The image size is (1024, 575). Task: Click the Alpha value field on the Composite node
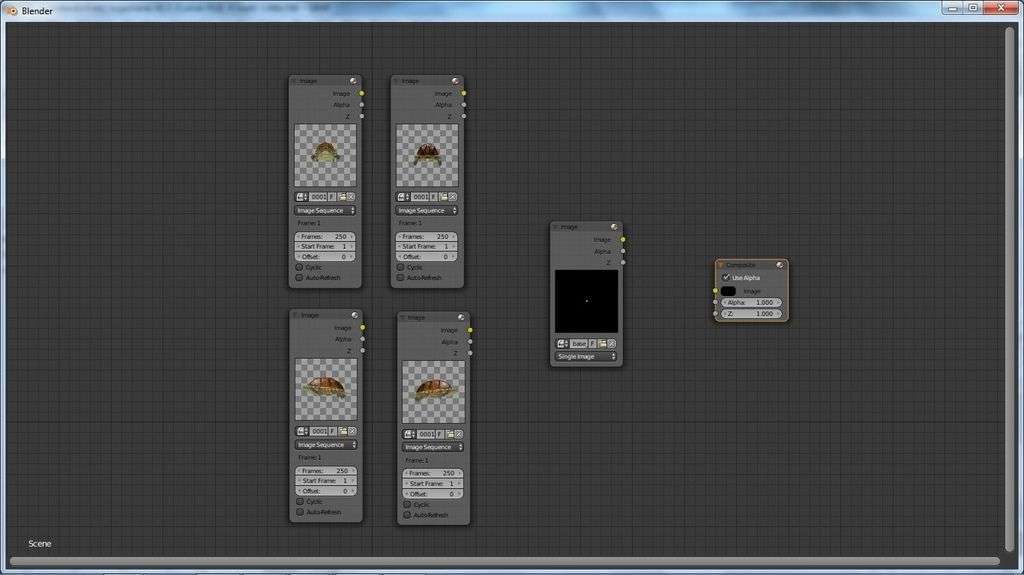click(x=751, y=302)
